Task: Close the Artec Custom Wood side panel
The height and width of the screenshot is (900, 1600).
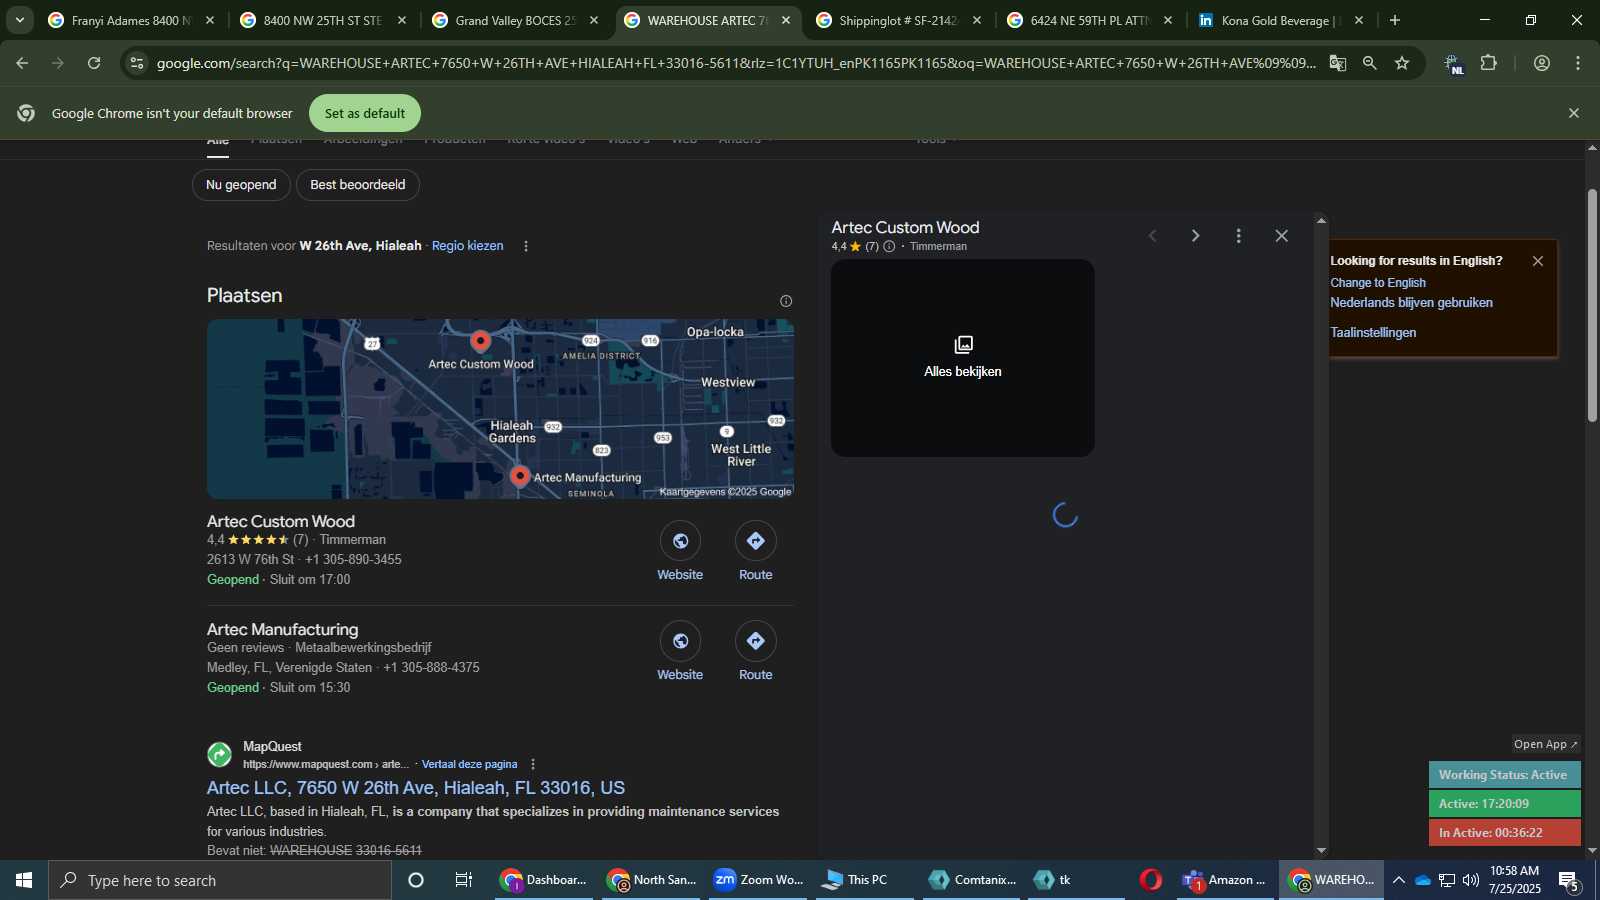Action: [1282, 236]
